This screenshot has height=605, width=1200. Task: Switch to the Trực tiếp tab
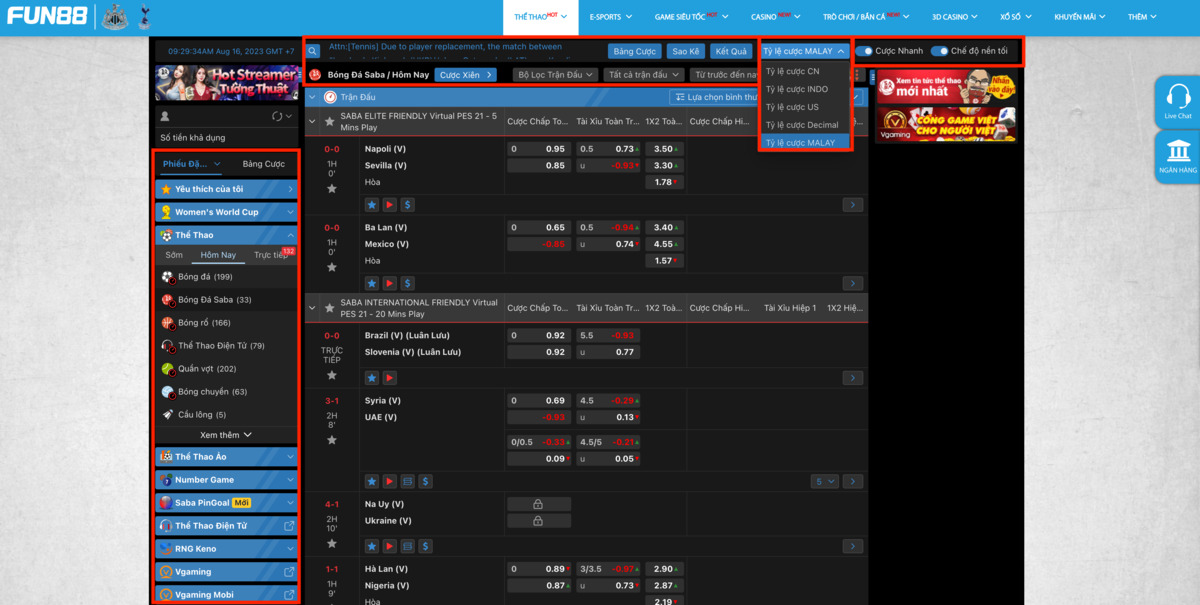[271, 255]
